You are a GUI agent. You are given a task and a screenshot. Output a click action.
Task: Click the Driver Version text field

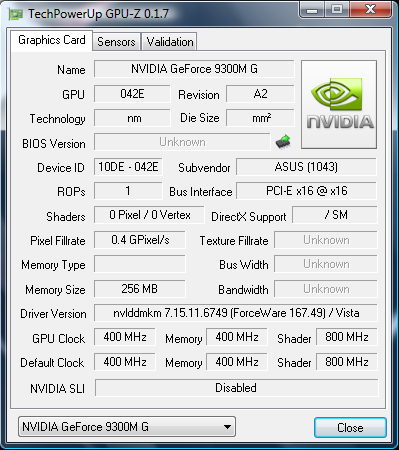tap(236, 313)
